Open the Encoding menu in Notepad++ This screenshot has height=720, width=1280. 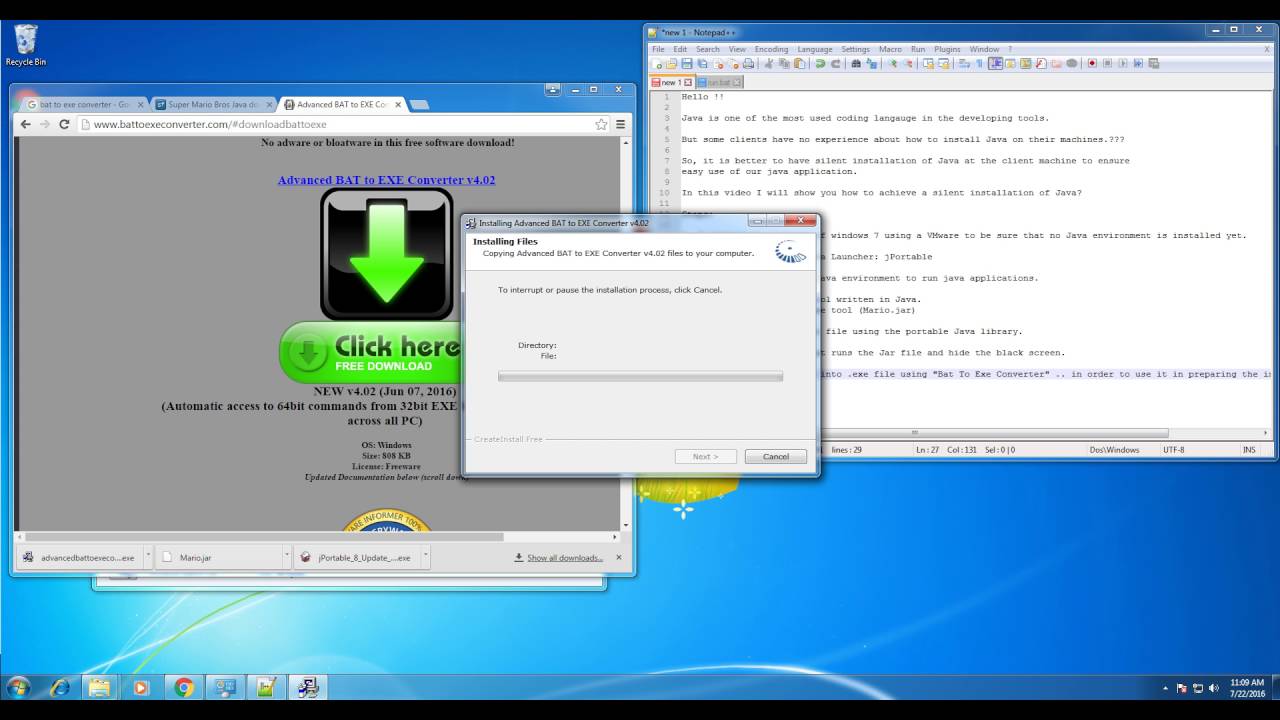point(771,49)
